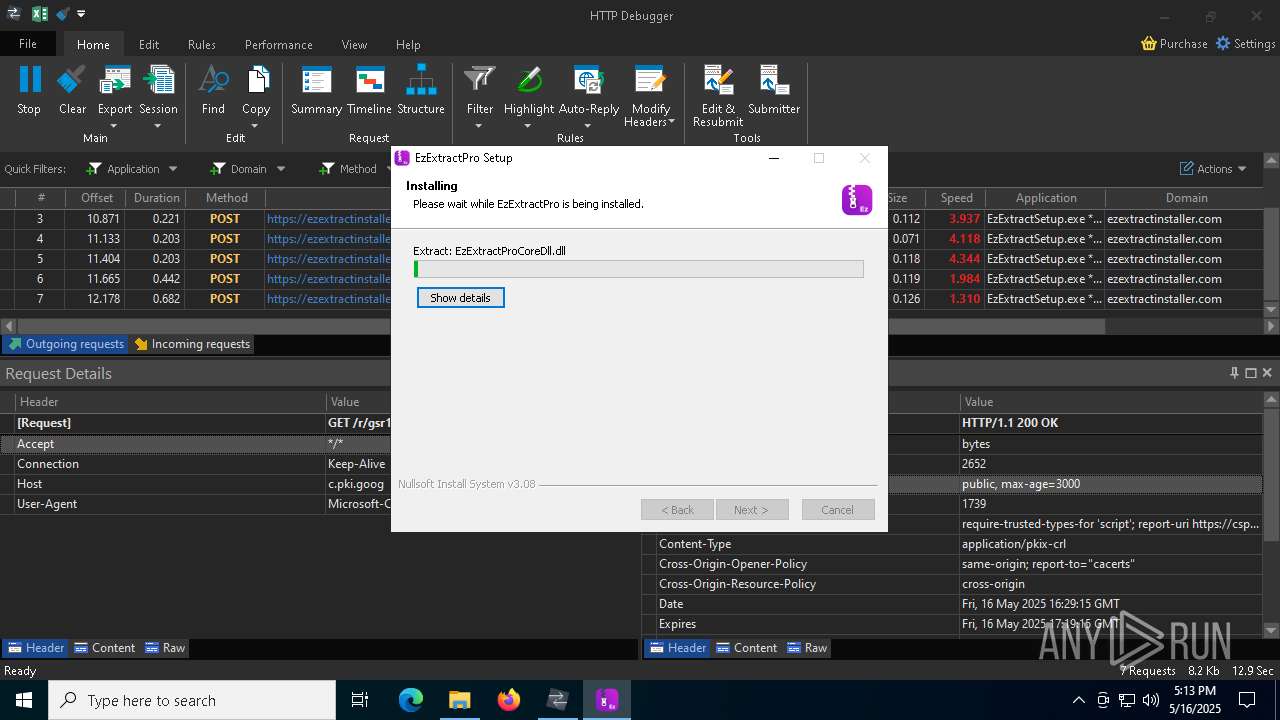Expand the Filter dropdown arrow

point(479,126)
